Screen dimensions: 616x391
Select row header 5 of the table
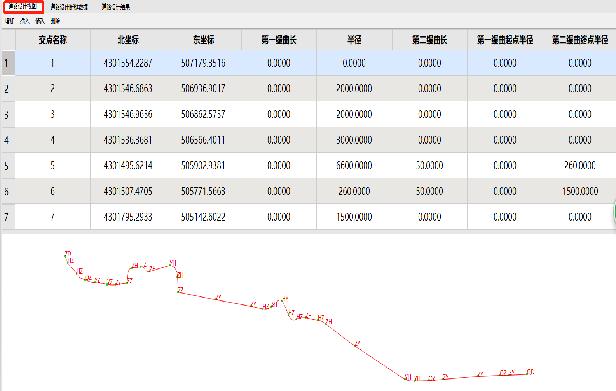7,165
